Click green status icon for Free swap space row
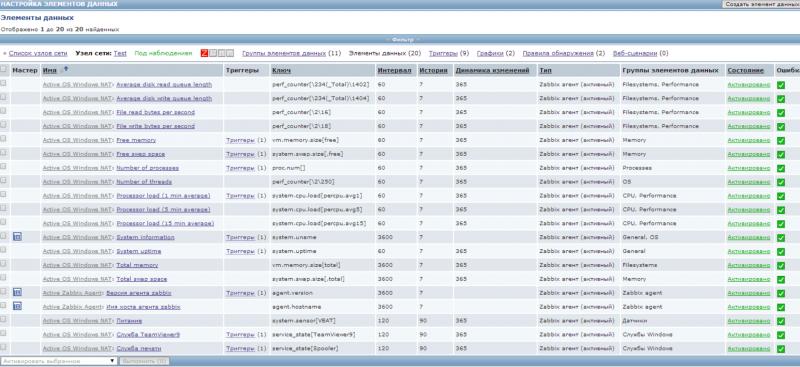Image resolution: width=800 pixels, height=367 pixels. 781,154
